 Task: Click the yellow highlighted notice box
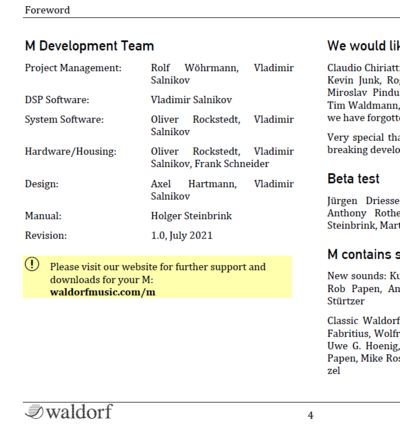coord(158,277)
